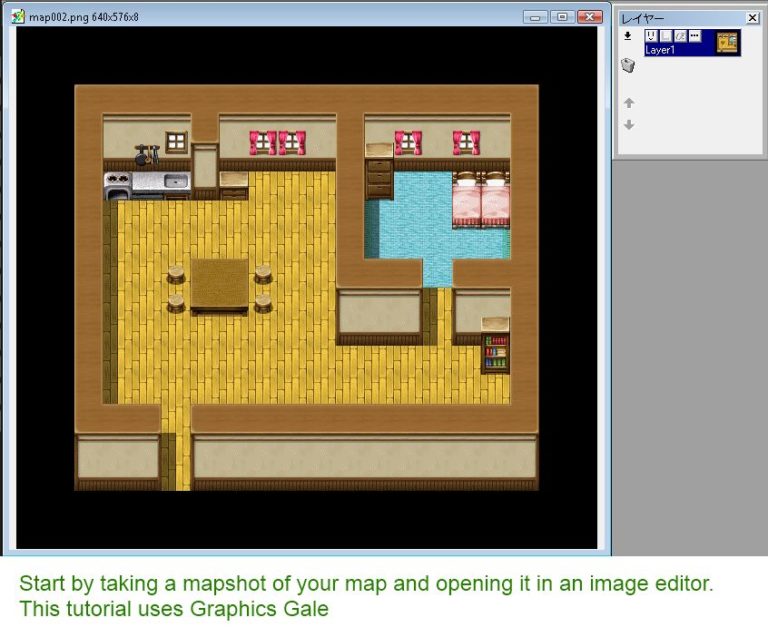Click the bookshelf in the map image
768x637 pixels.
click(x=495, y=353)
